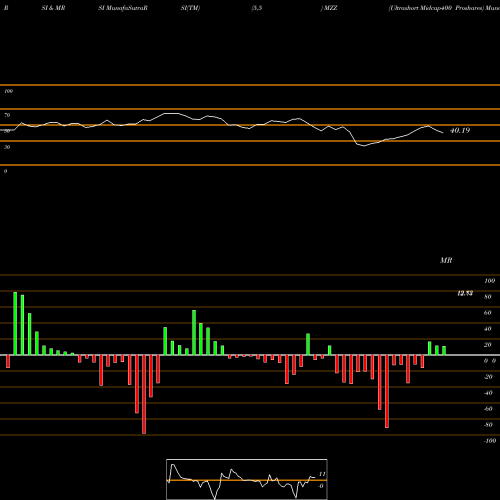Viewport: 500px width, 500px height.
Task: Click the MR axis label 60
Action: click(488, 313)
